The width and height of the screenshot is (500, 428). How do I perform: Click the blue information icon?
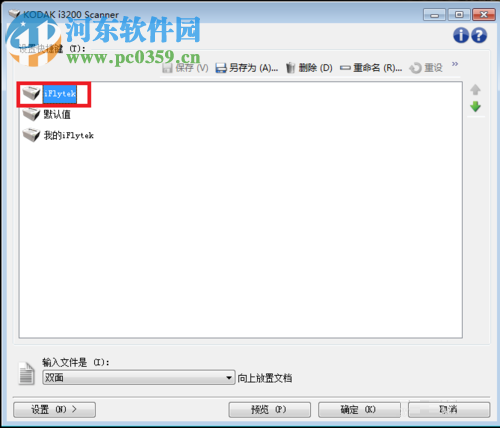[x=461, y=35]
